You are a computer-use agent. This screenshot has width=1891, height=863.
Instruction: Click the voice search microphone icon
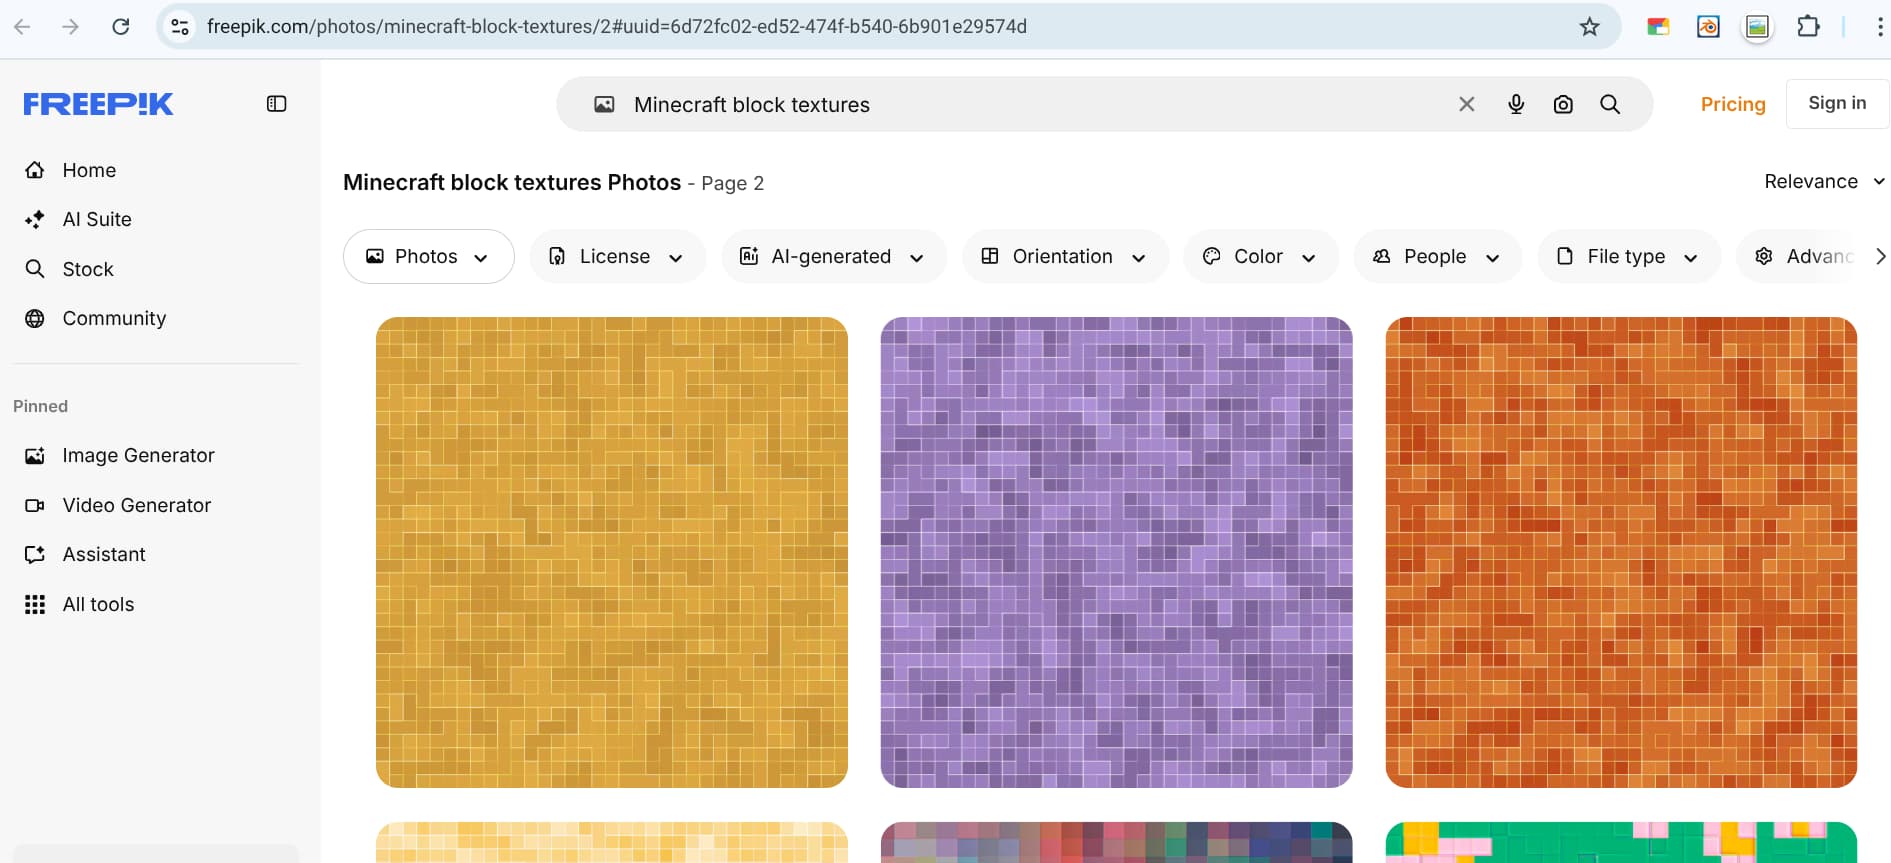coord(1516,104)
